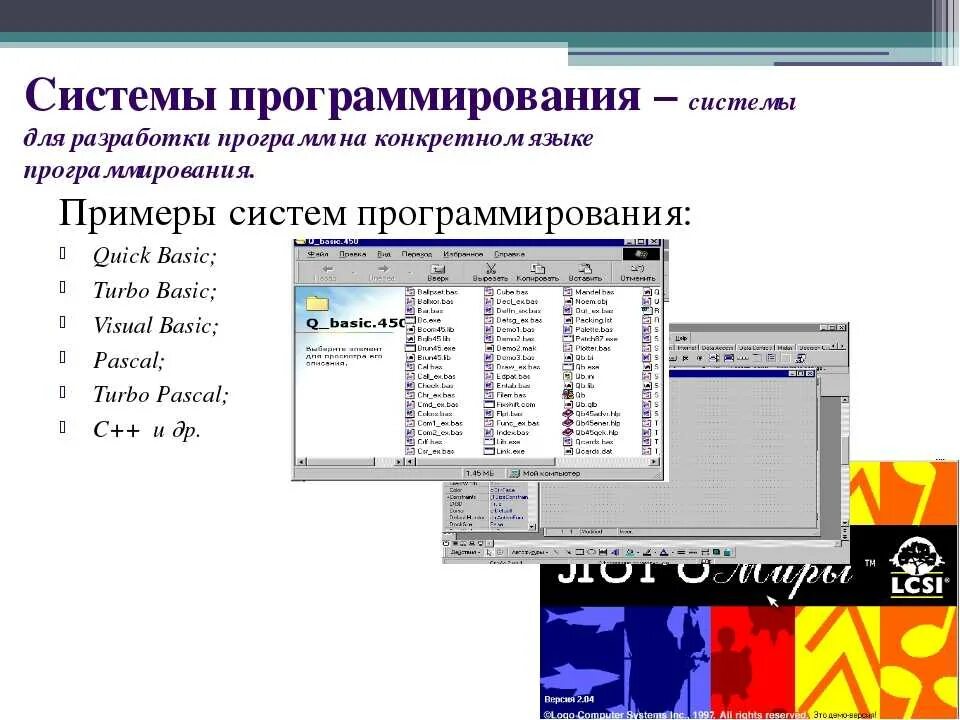The width and height of the screenshot is (960, 720).
Task: Click the left pane horizontal scrollbar
Action: [350, 461]
